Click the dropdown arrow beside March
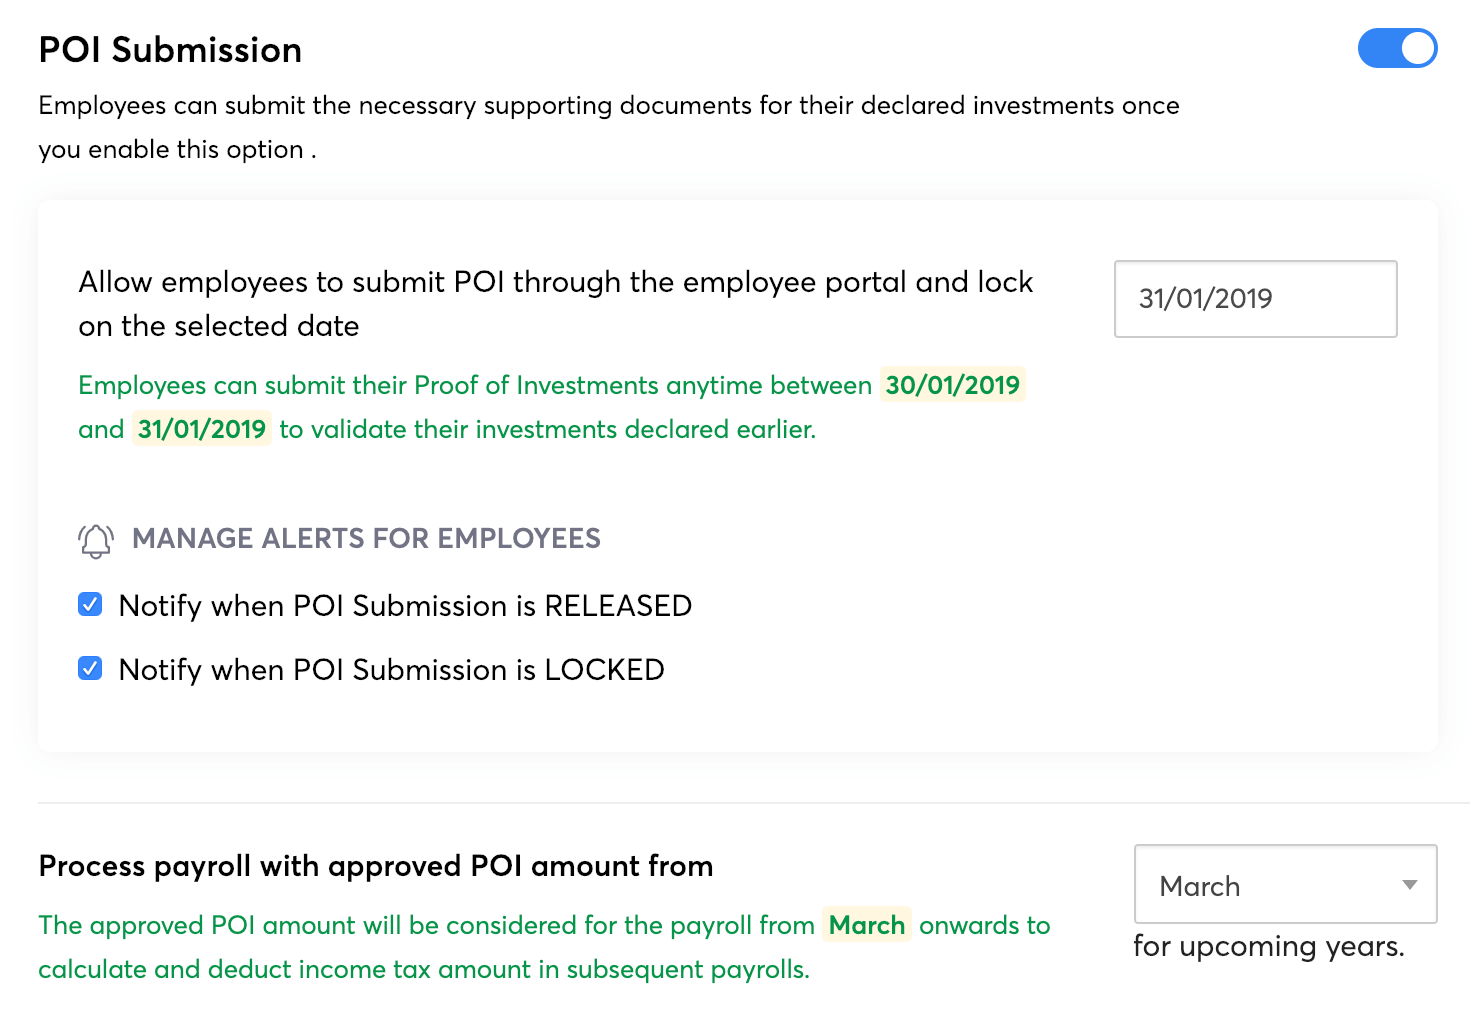This screenshot has width=1470, height=1016. tap(1409, 884)
